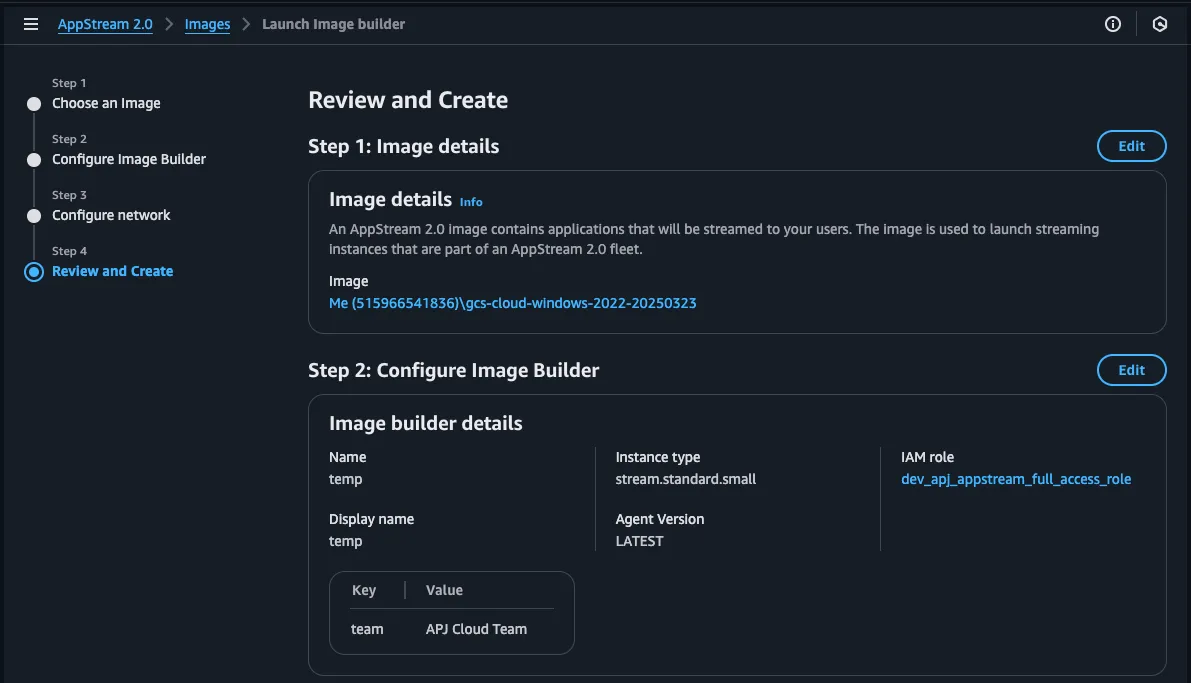
Task: Click the Value column header in tags table
Action: click(444, 590)
